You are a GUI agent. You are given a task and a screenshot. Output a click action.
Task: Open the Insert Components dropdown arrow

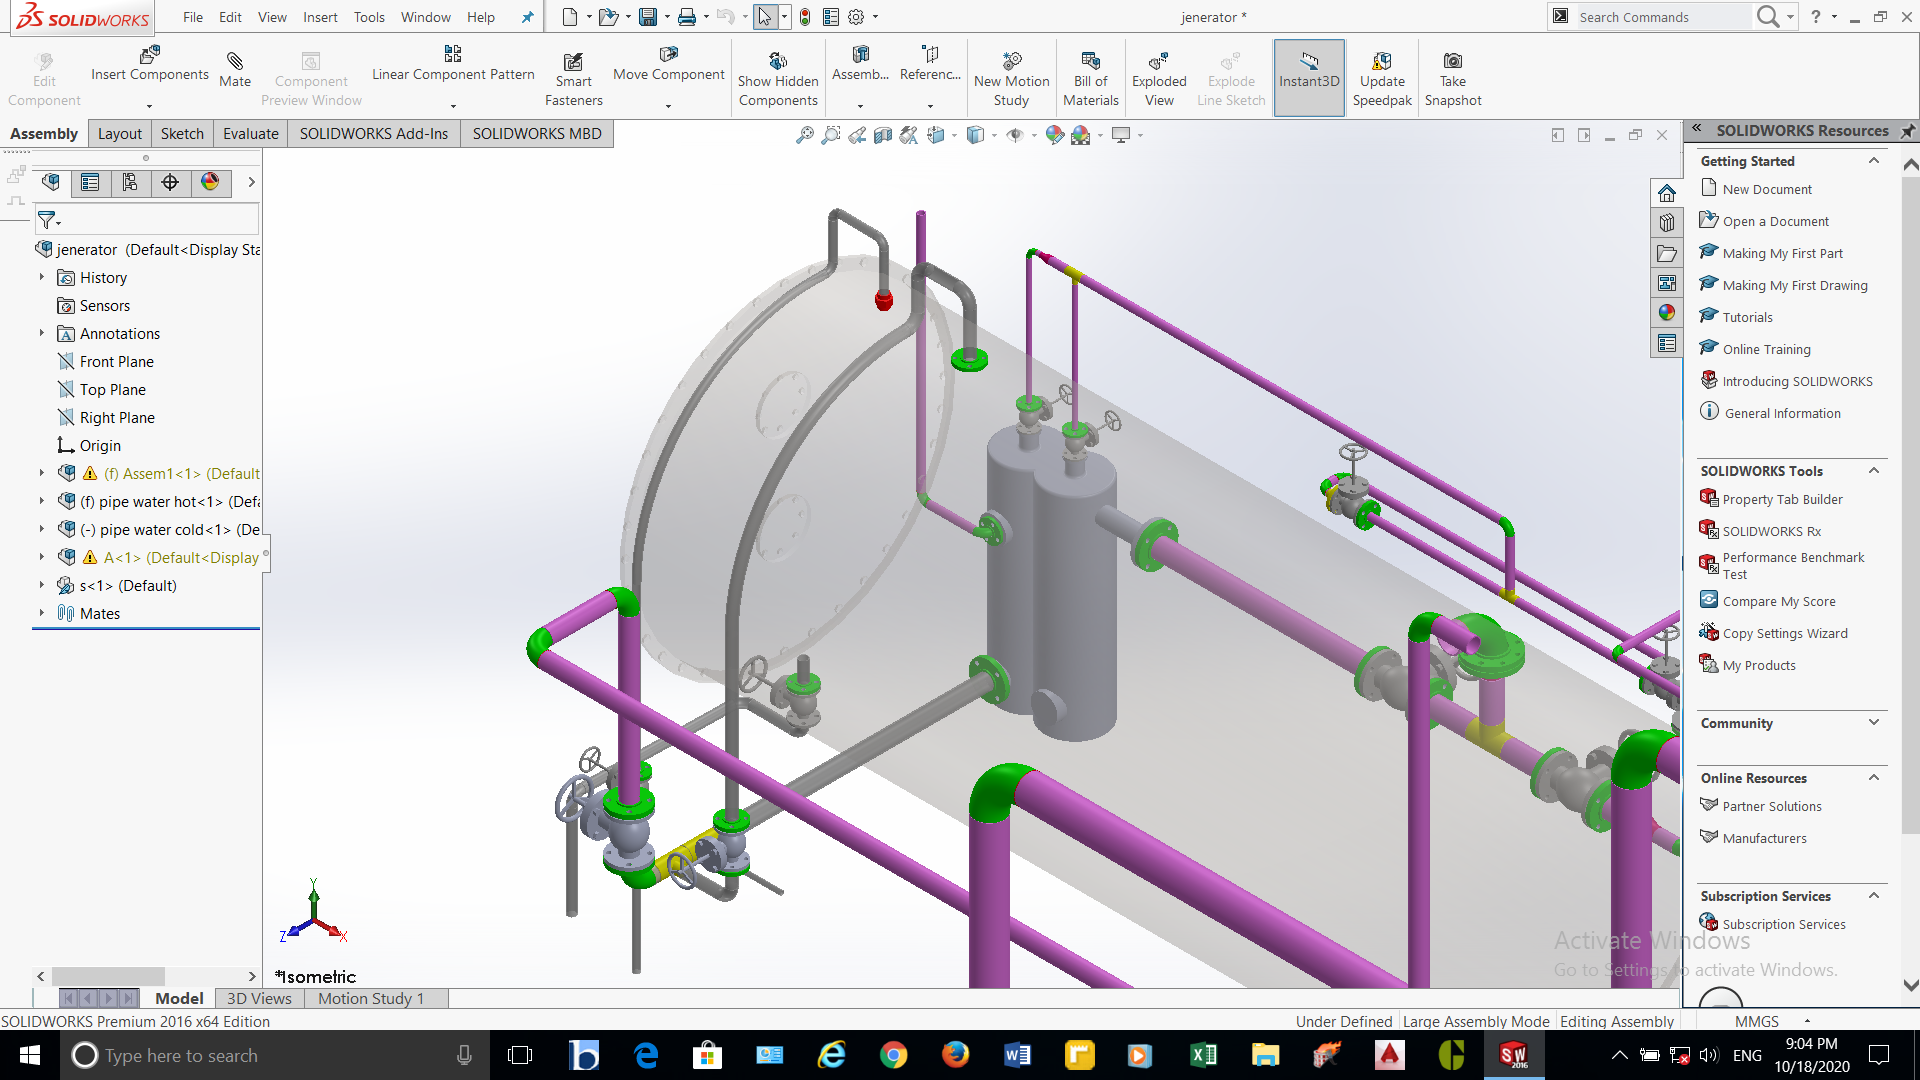coord(149,106)
